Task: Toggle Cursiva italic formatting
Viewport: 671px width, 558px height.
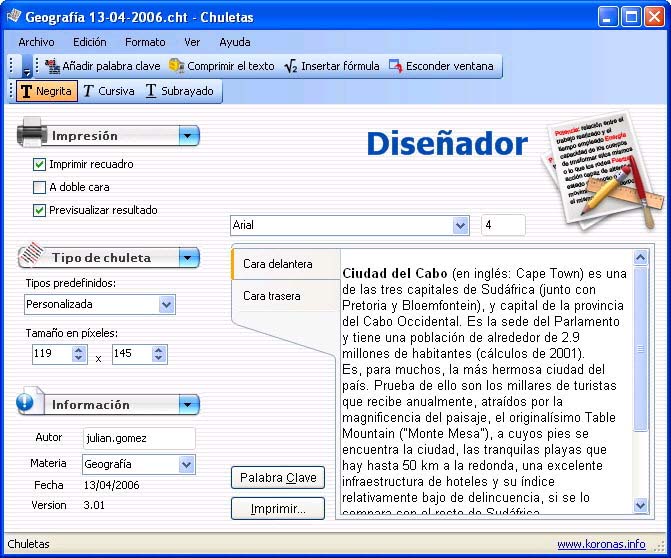Action: (x=109, y=91)
